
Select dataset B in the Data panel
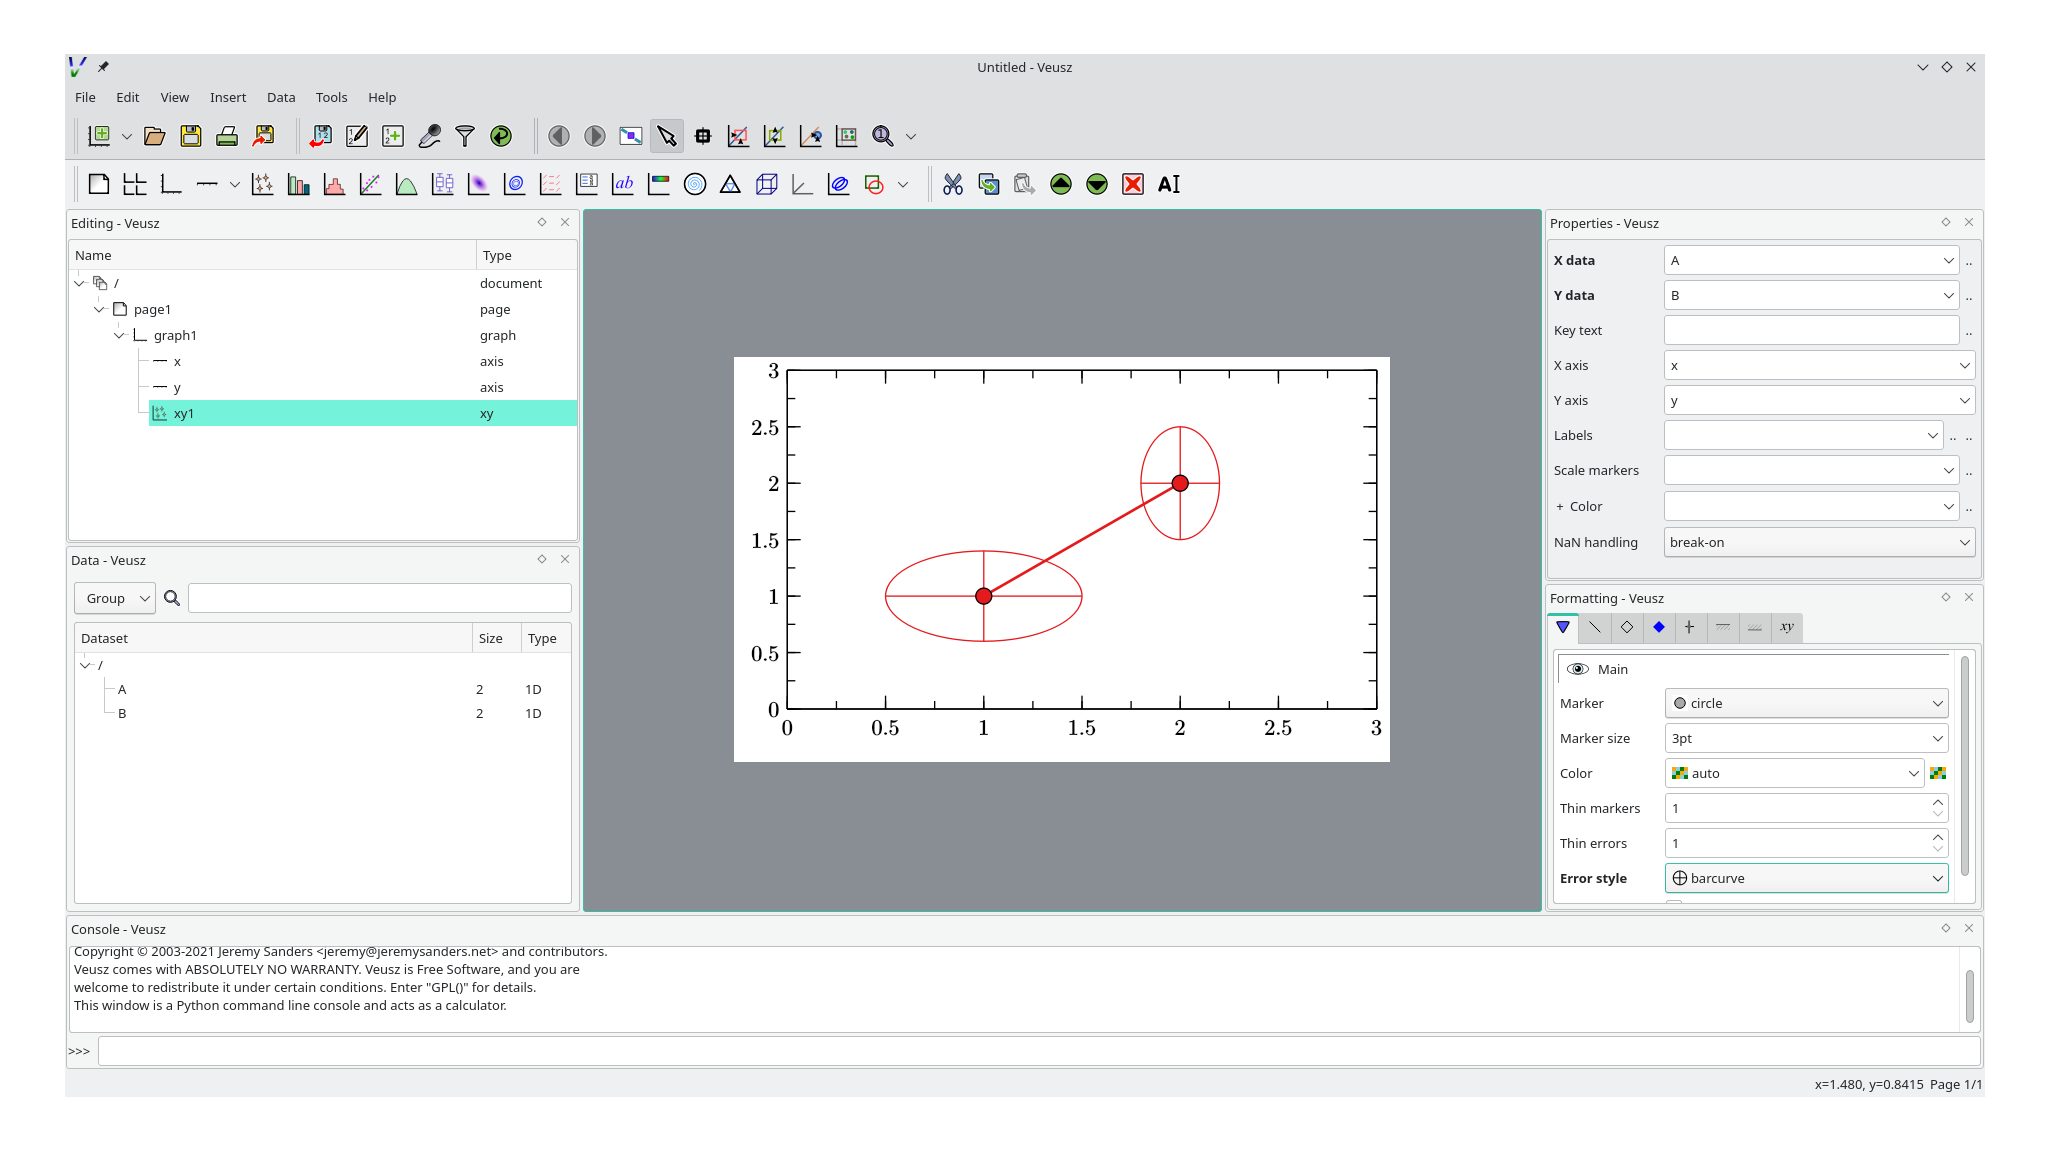pyautogui.click(x=123, y=713)
